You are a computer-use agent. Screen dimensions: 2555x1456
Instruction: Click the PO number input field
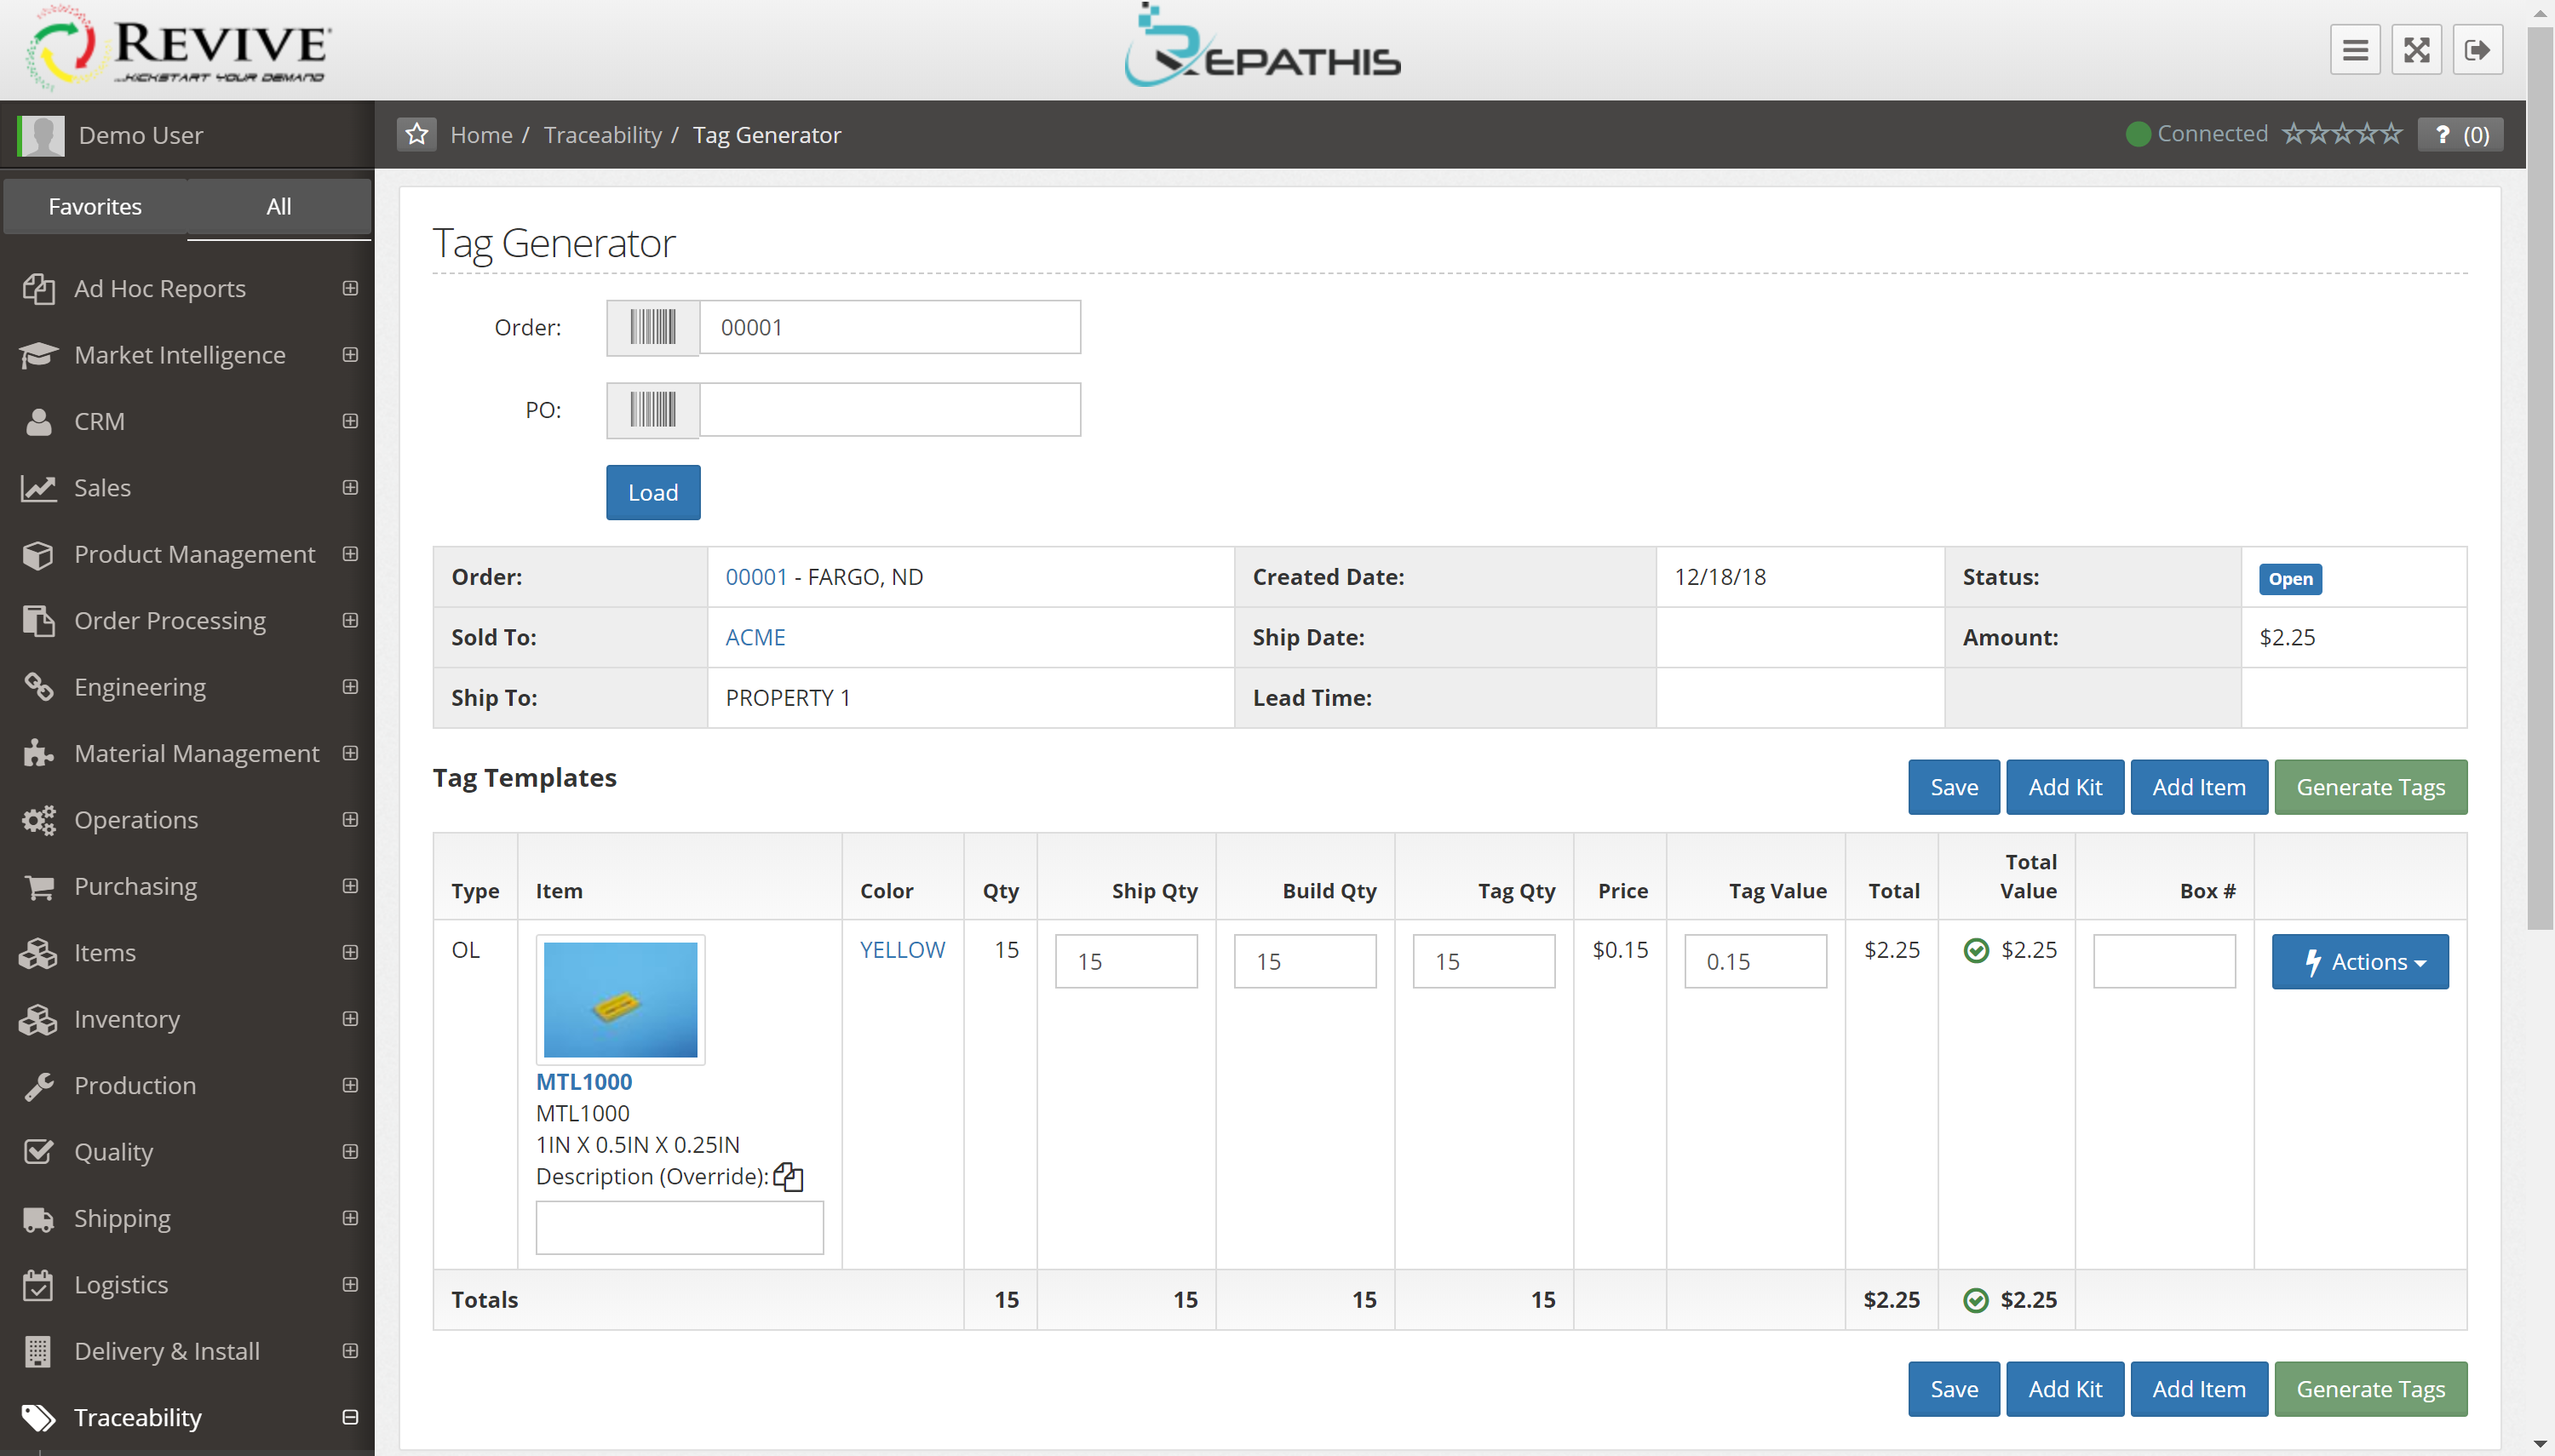(x=890, y=409)
